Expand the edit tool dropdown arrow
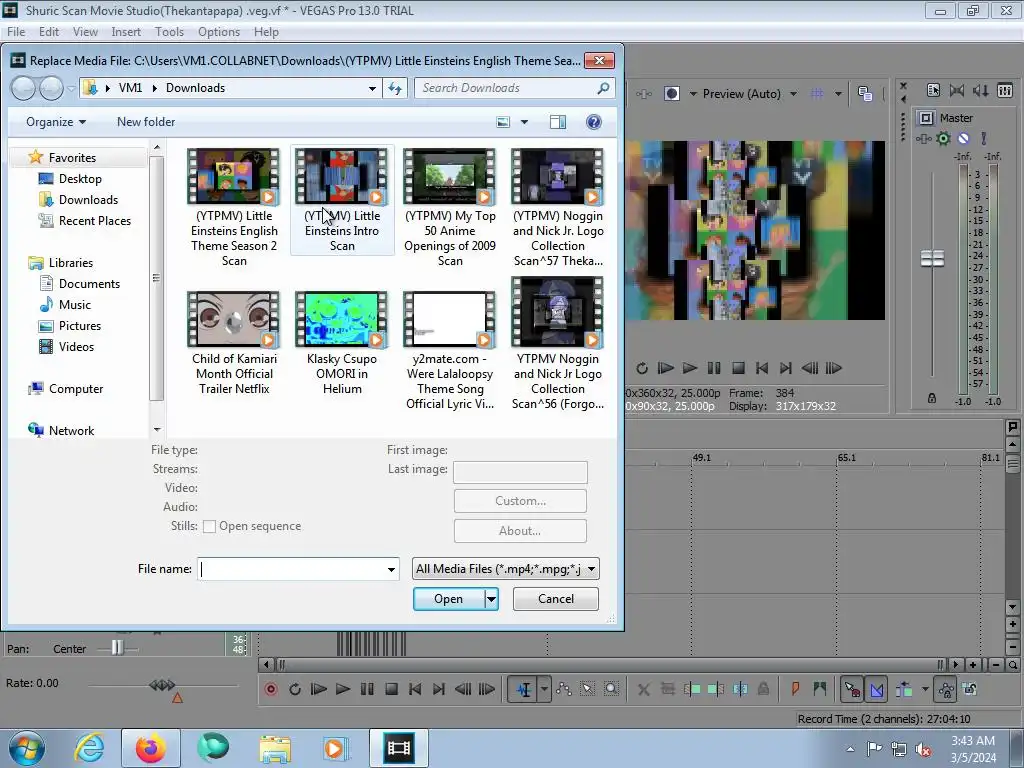1024x768 pixels. tap(544, 689)
